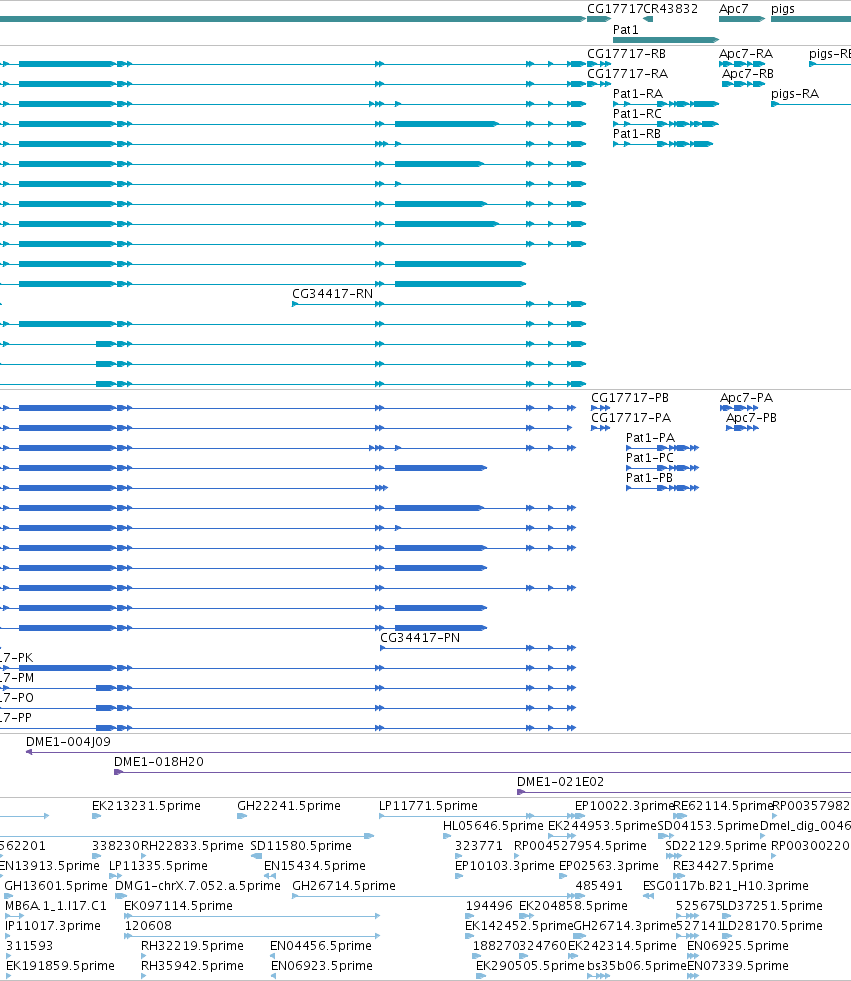Viewport: 851px width, 981px height.
Task: Select transcript CG17717-RB label
Action: [626, 54]
